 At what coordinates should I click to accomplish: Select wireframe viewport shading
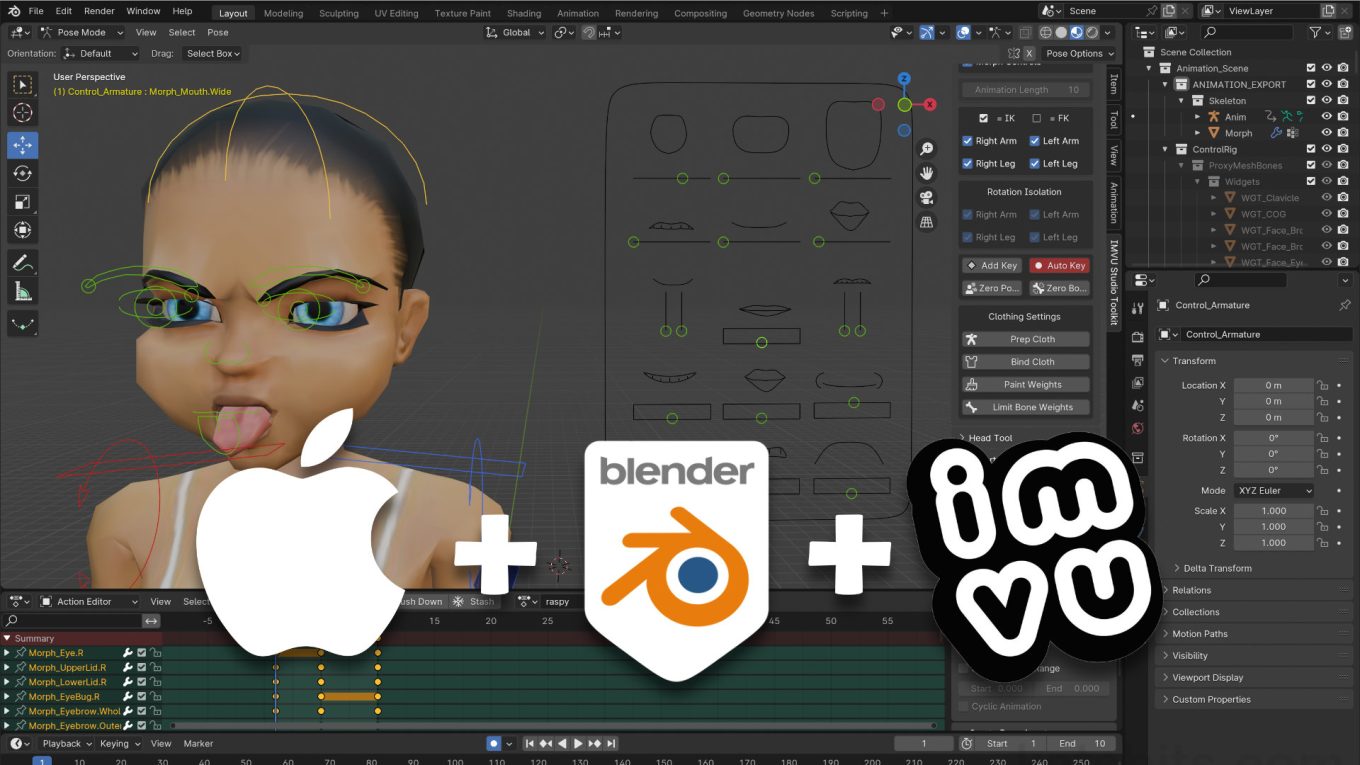click(1046, 32)
